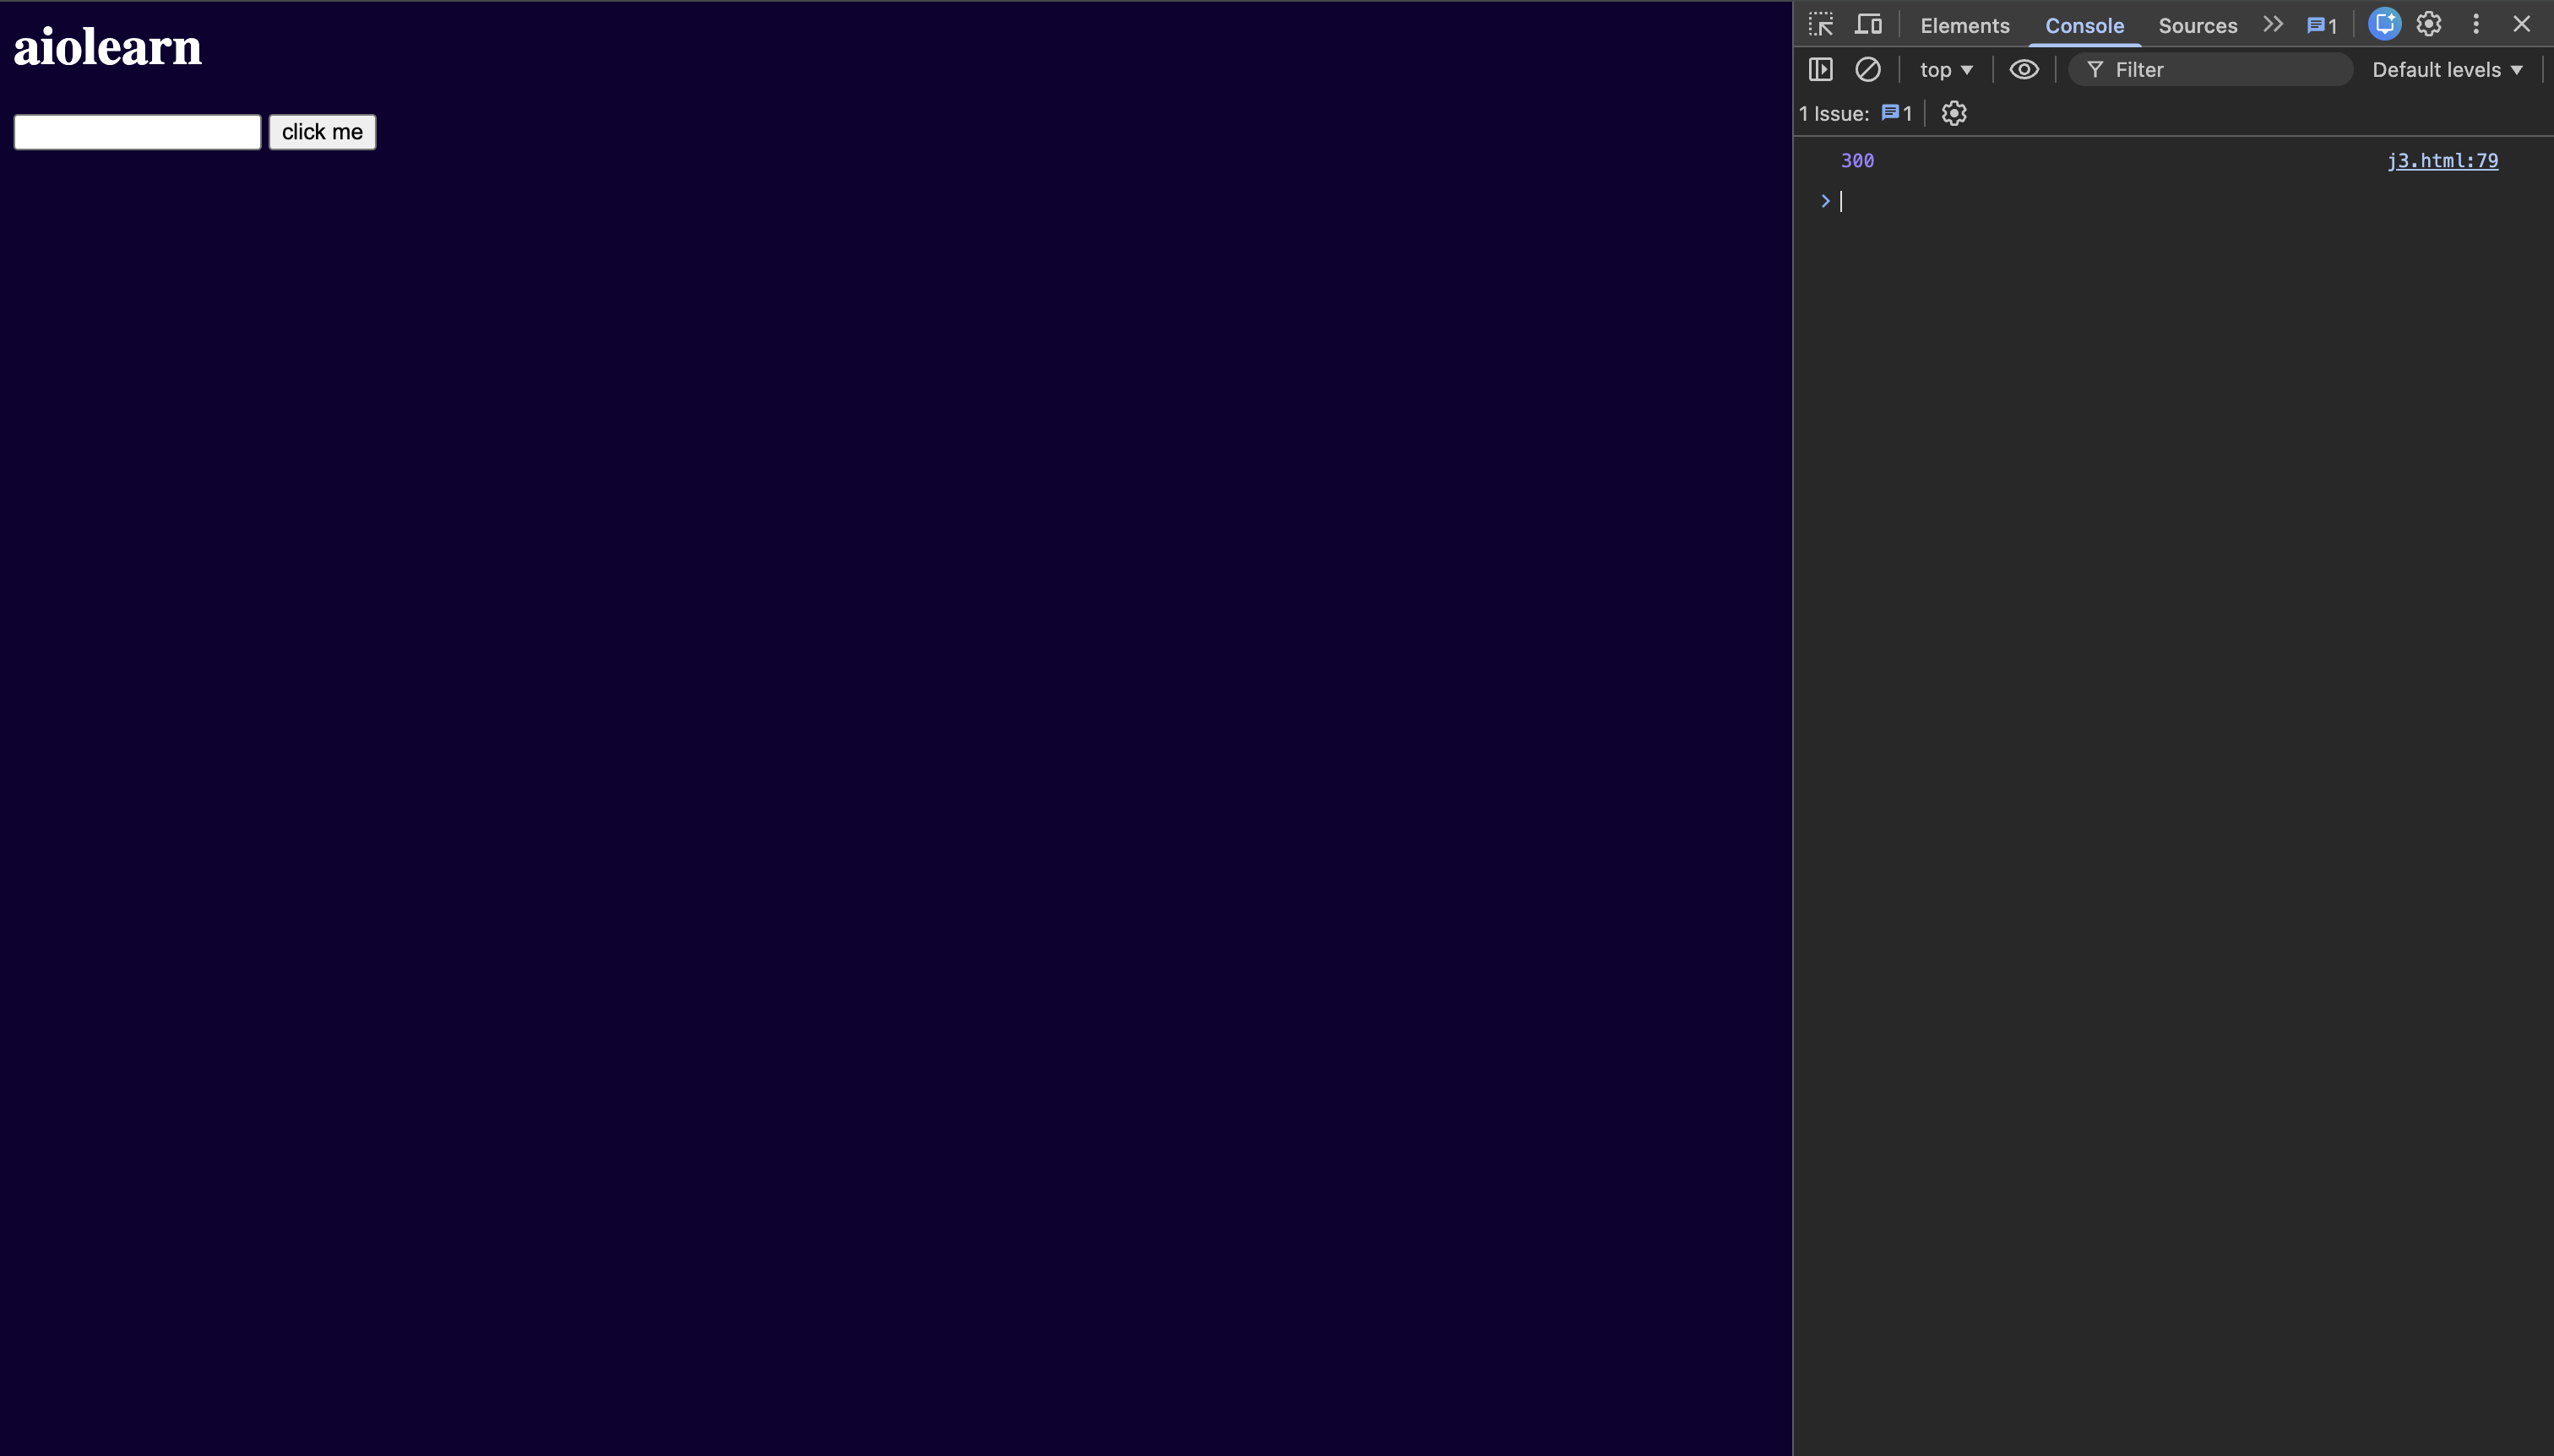Open the three-dot customize DevTools menu
2554x1456 pixels.
pyautogui.click(x=2476, y=24)
